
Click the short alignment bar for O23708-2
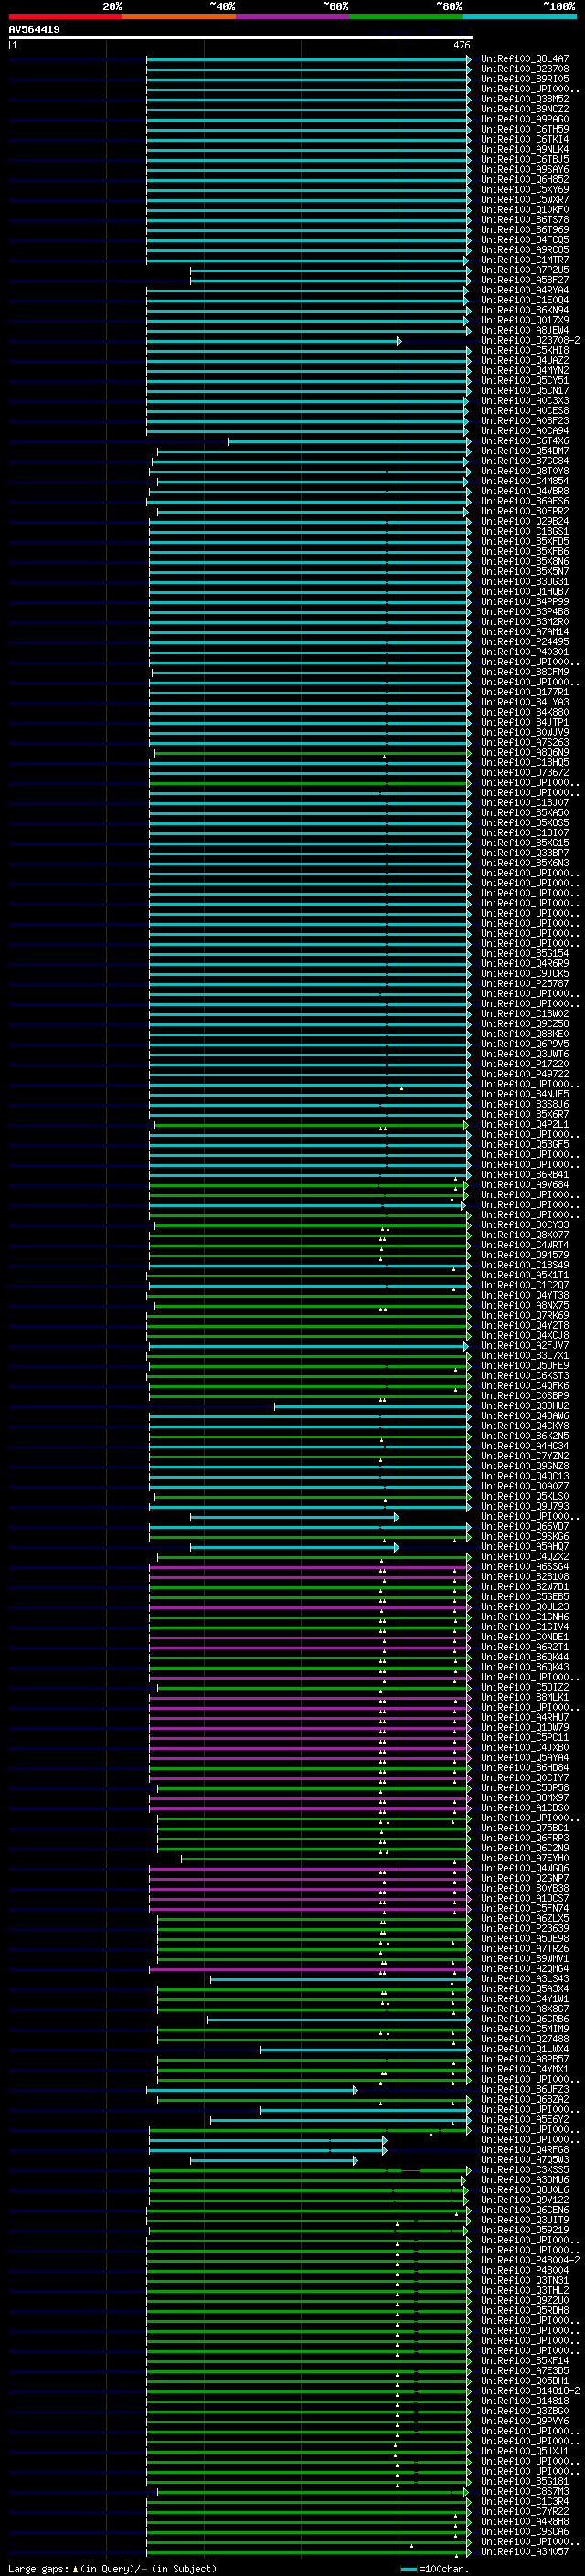pos(274,341)
